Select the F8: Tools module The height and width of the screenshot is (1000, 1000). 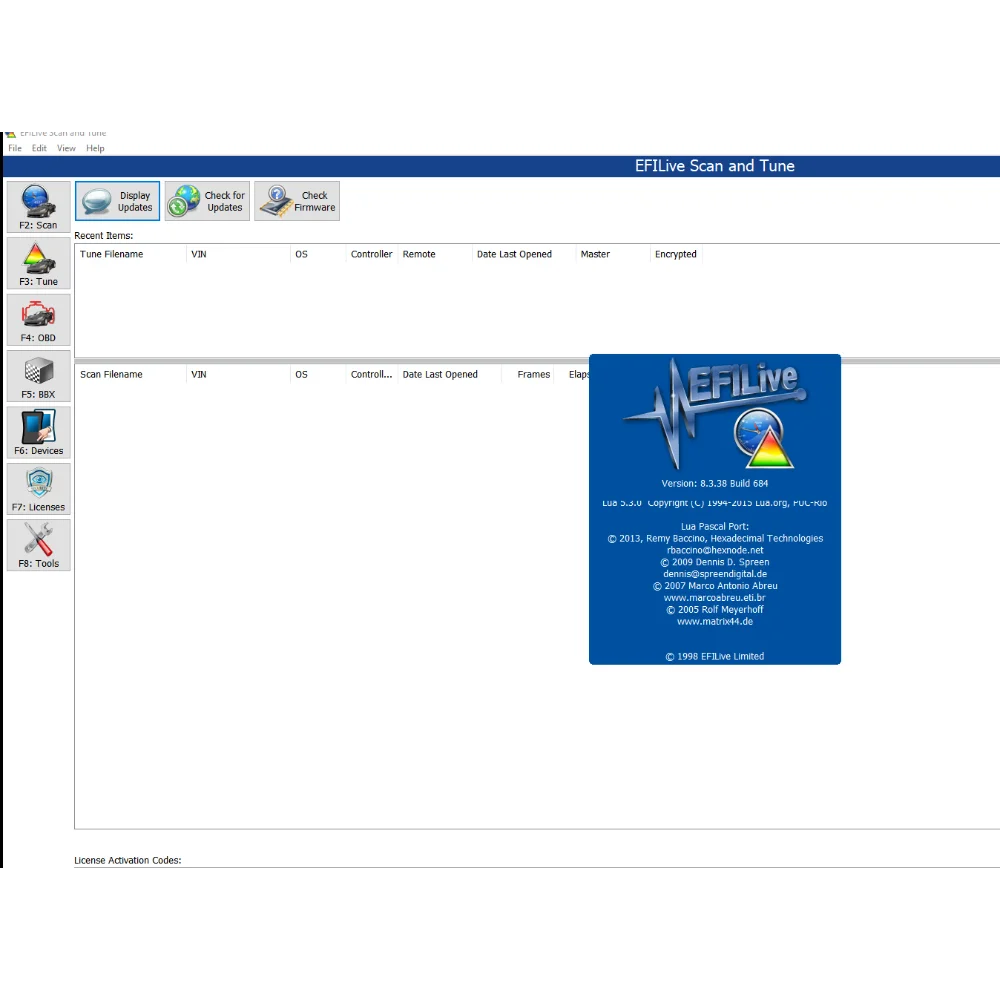(x=37, y=544)
